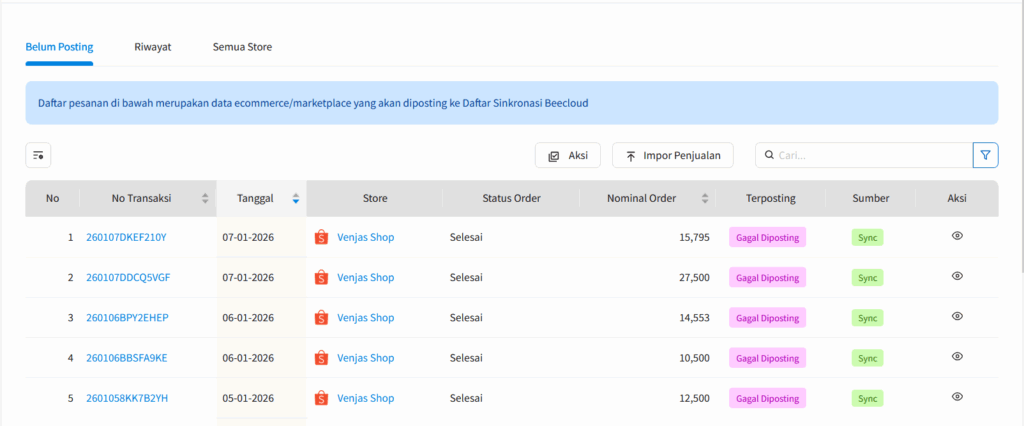The width and height of the screenshot is (1024, 426).
Task: Click Selesai status for order 260106BPY2EHEP
Action: [466, 318]
